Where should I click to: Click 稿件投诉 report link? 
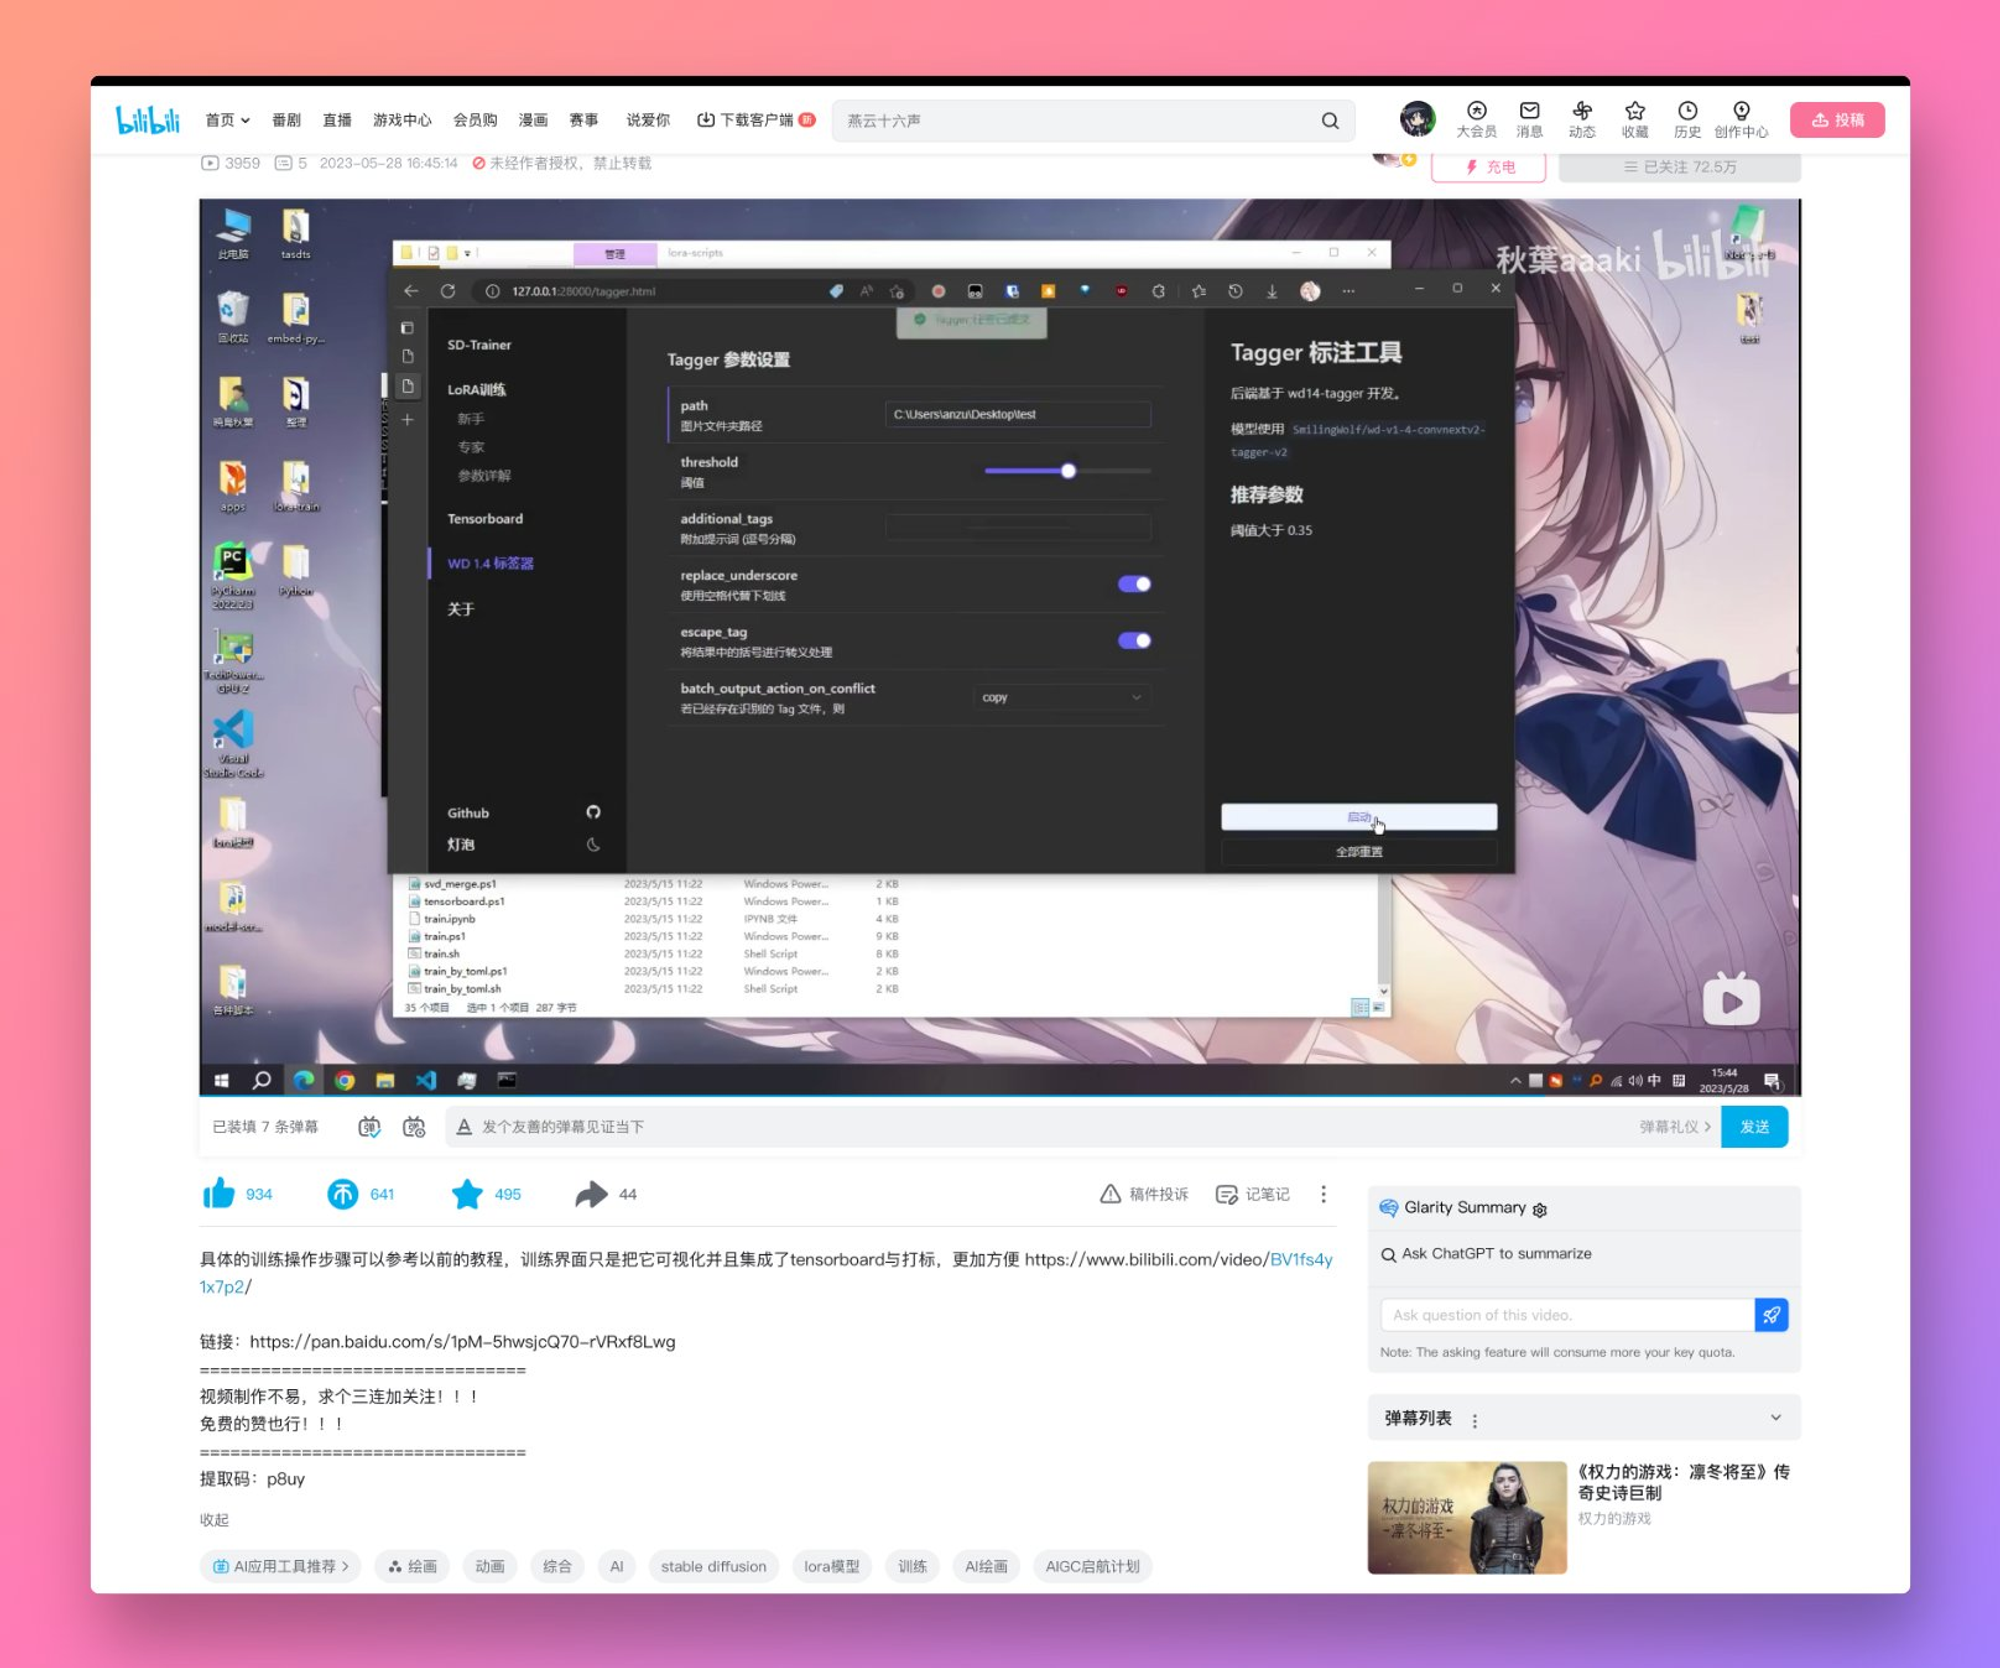1144,1194
